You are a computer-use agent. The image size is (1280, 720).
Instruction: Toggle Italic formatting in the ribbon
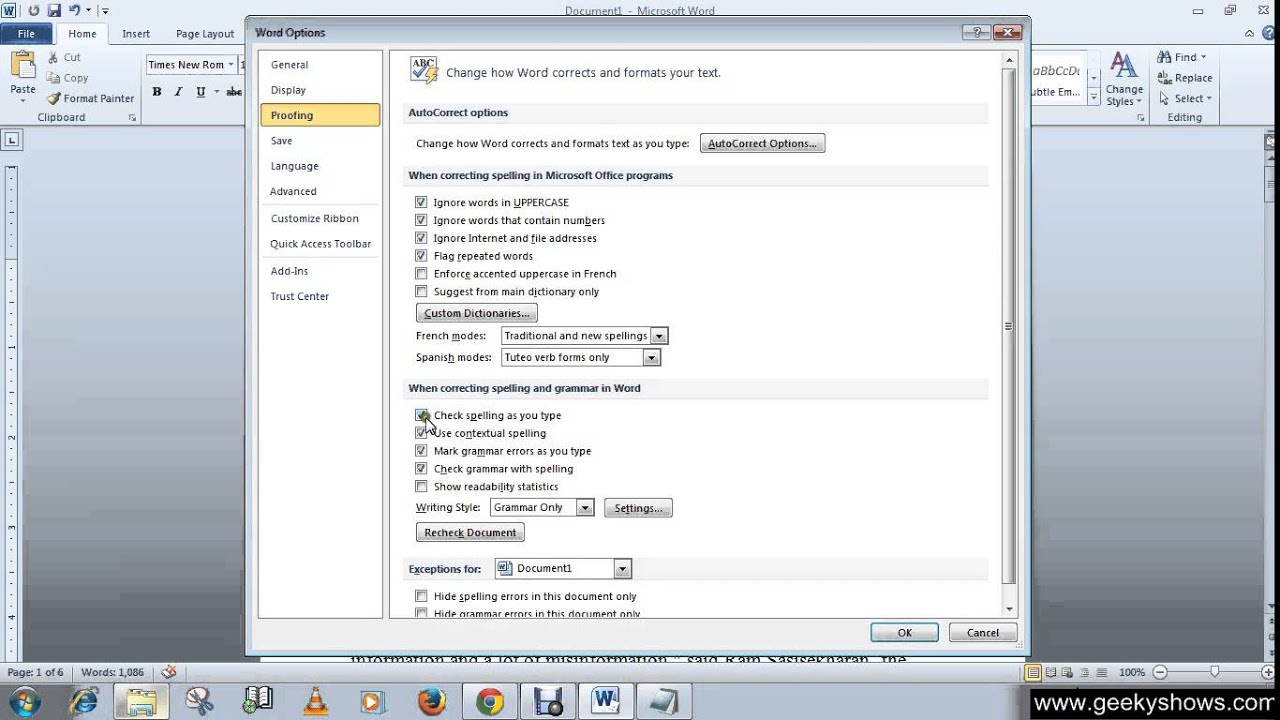(179, 91)
